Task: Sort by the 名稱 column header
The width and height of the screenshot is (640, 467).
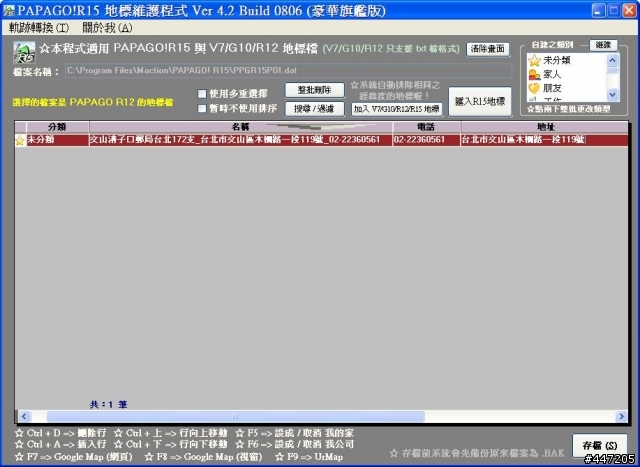Action: click(241, 127)
